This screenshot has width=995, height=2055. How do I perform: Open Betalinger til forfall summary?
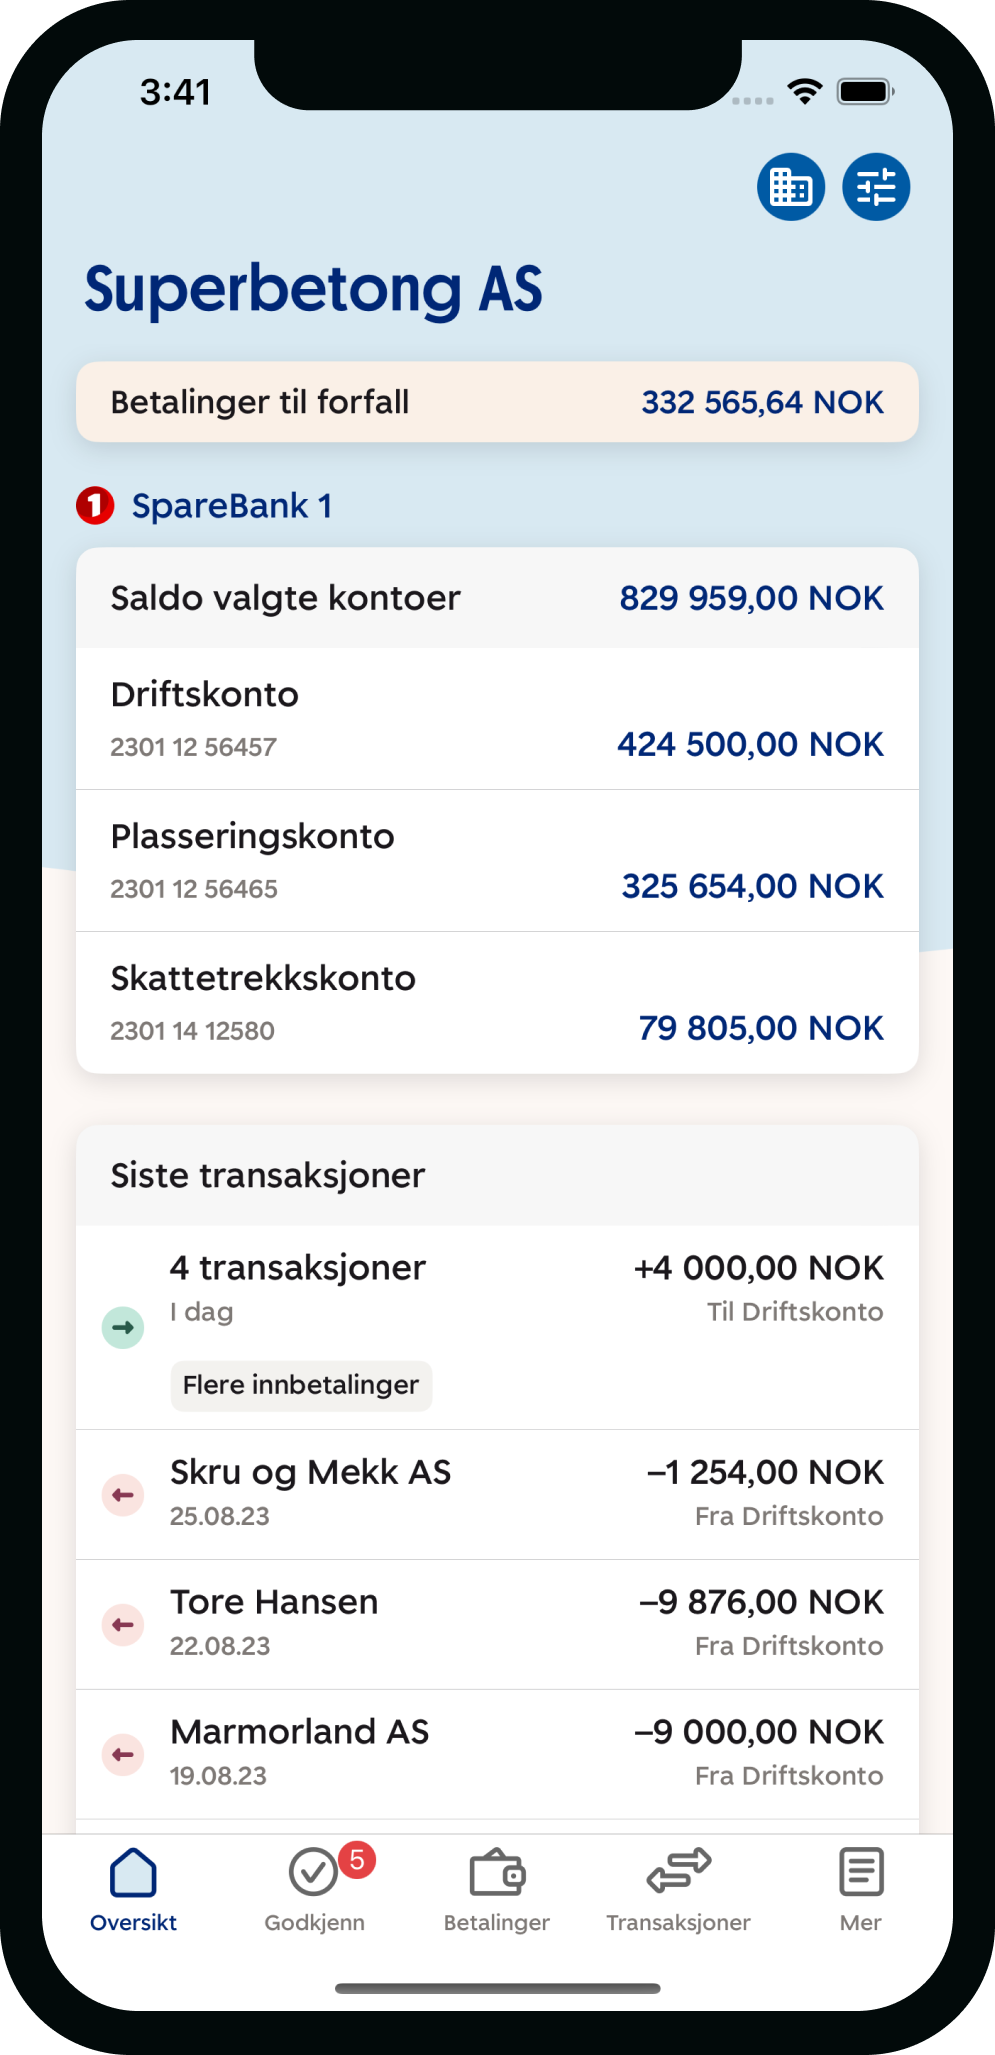[497, 402]
